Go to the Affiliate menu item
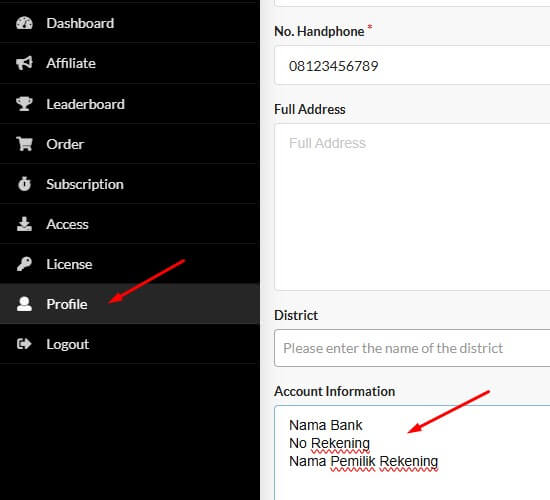 point(71,64)
